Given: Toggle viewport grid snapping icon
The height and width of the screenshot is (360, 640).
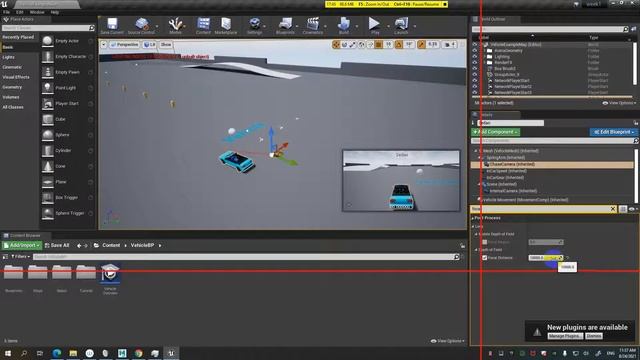Looking at the screenshot, I should [x=378, y=44].
